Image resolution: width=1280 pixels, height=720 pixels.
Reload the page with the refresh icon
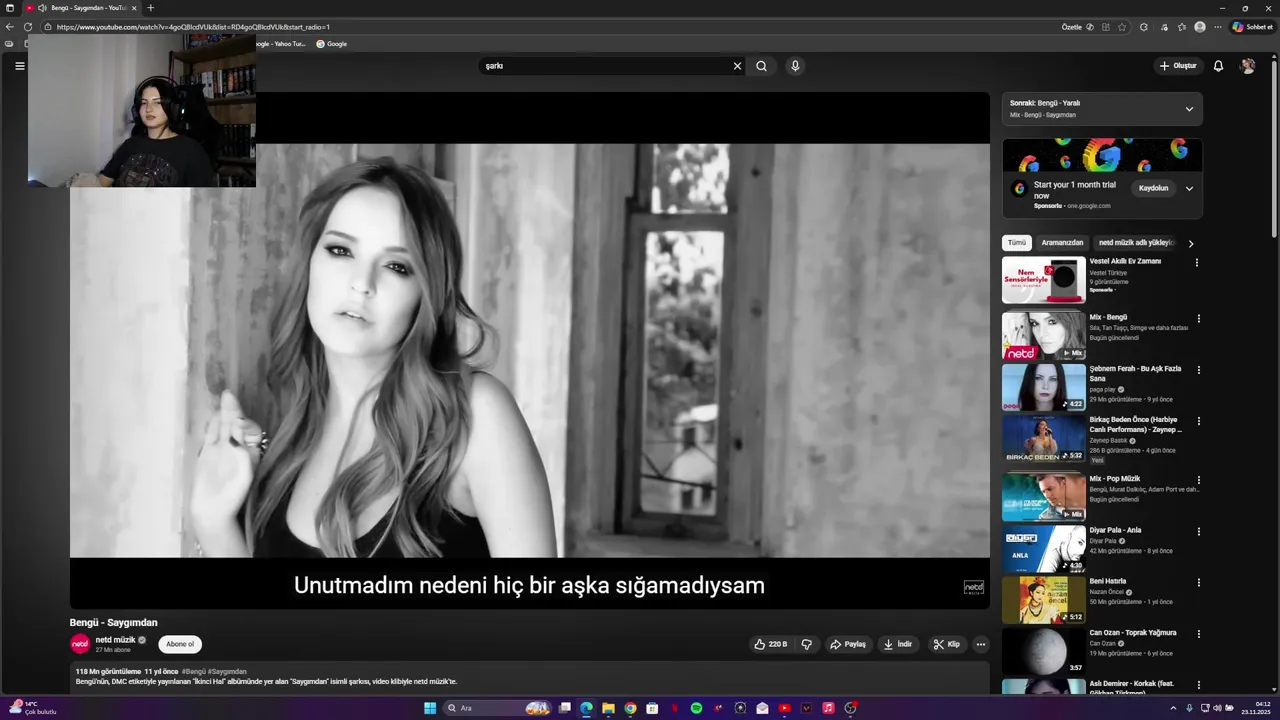(x=28, y=27)
